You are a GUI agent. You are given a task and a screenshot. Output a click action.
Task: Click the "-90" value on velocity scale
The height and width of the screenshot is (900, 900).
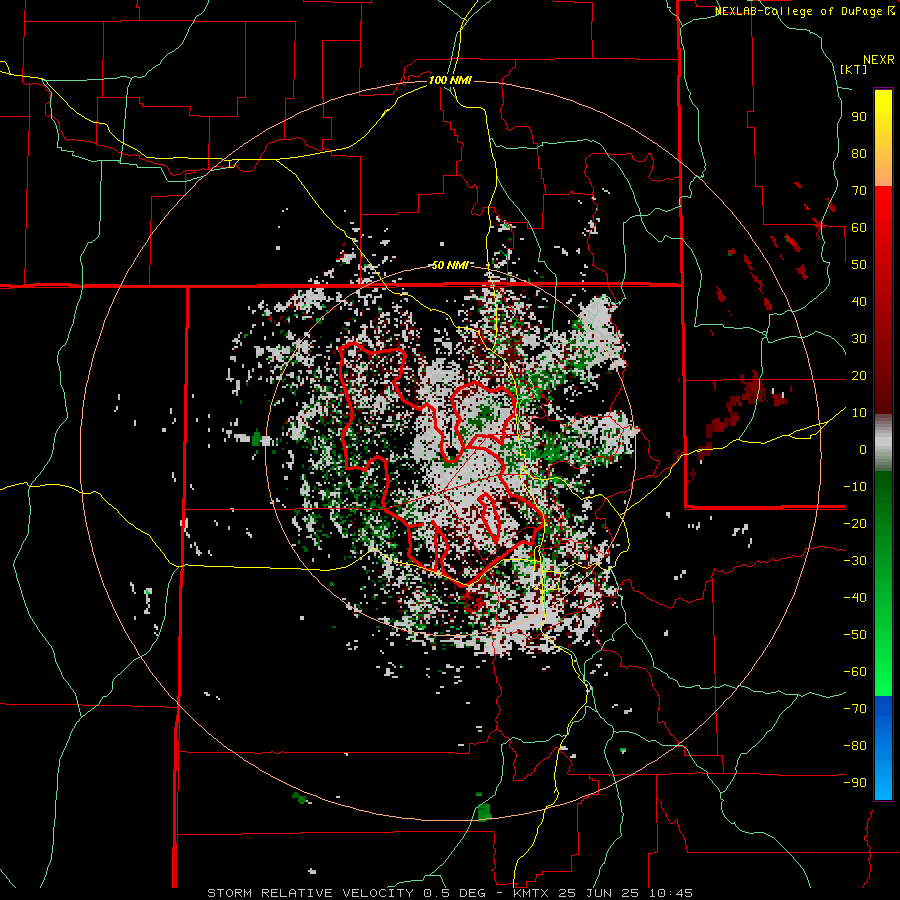tap(855, 783)
